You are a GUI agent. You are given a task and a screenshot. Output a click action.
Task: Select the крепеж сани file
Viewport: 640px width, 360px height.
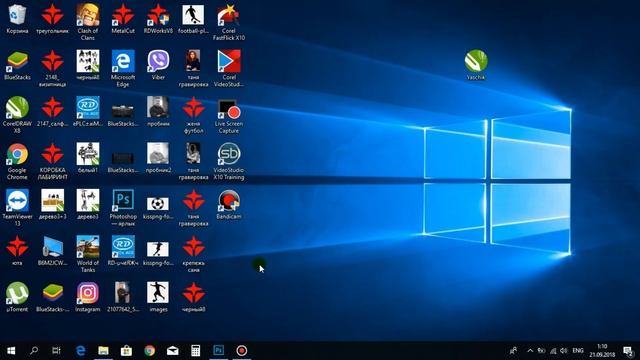(x=193, y=255)
